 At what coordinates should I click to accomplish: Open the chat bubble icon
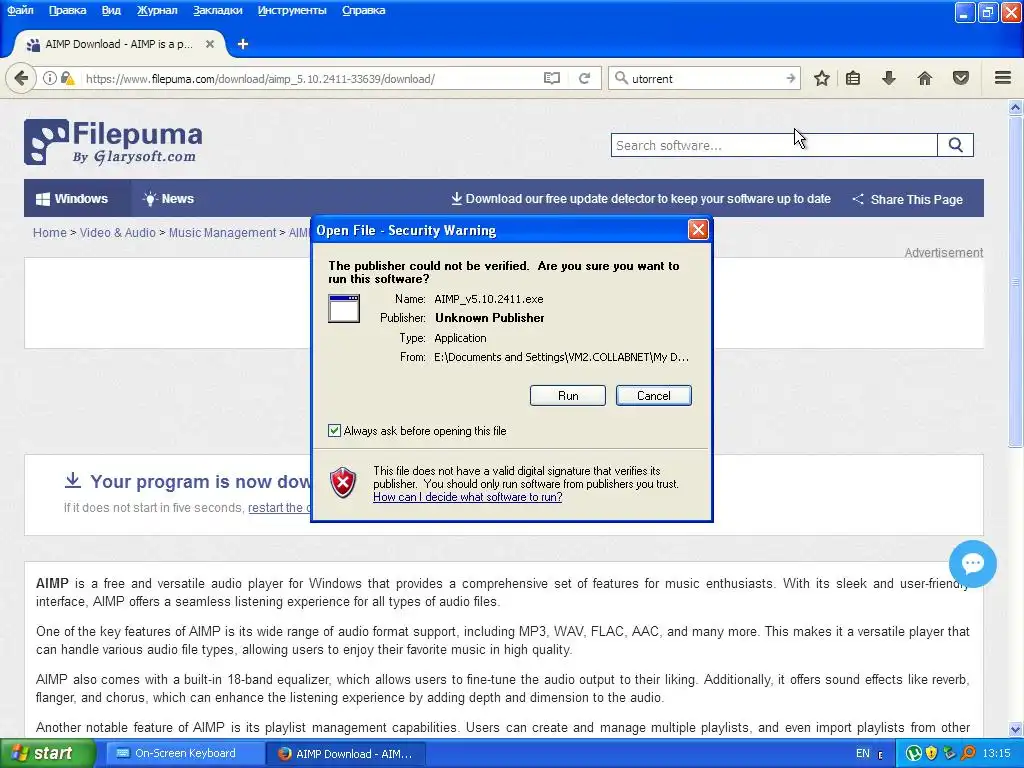[972, 564]
